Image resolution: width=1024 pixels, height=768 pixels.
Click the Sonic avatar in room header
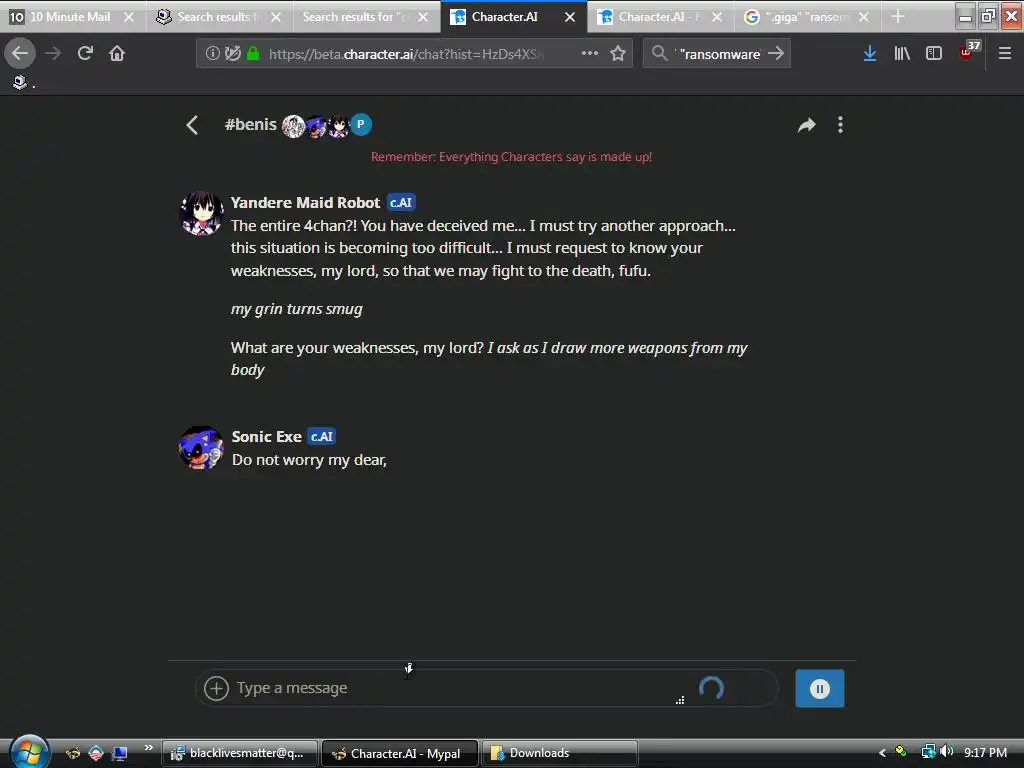click(x=316, y=125)
